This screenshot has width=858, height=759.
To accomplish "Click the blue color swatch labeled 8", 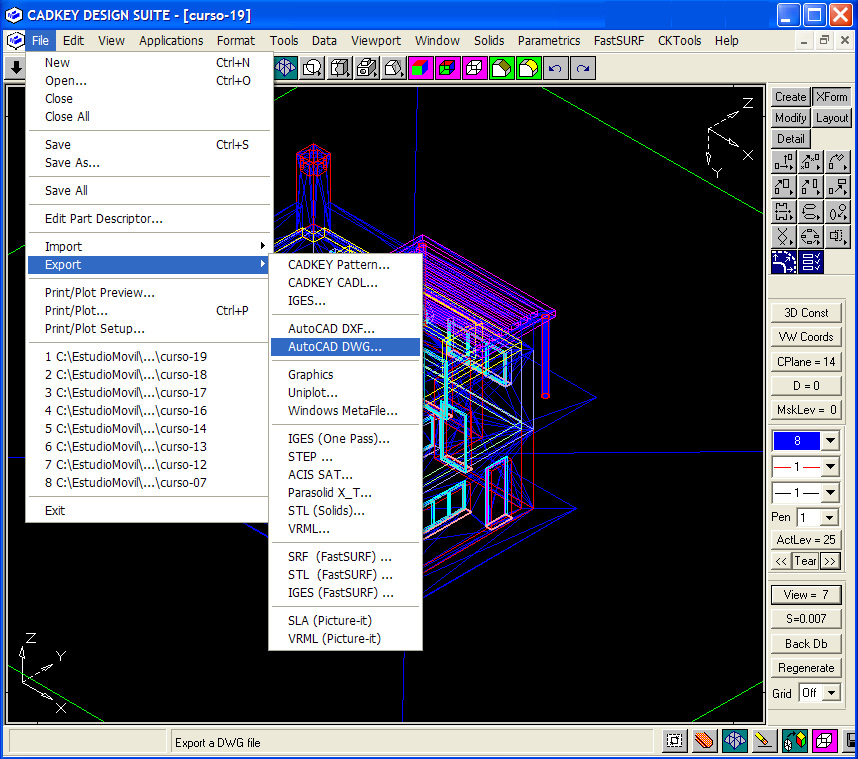I will 796,441.
